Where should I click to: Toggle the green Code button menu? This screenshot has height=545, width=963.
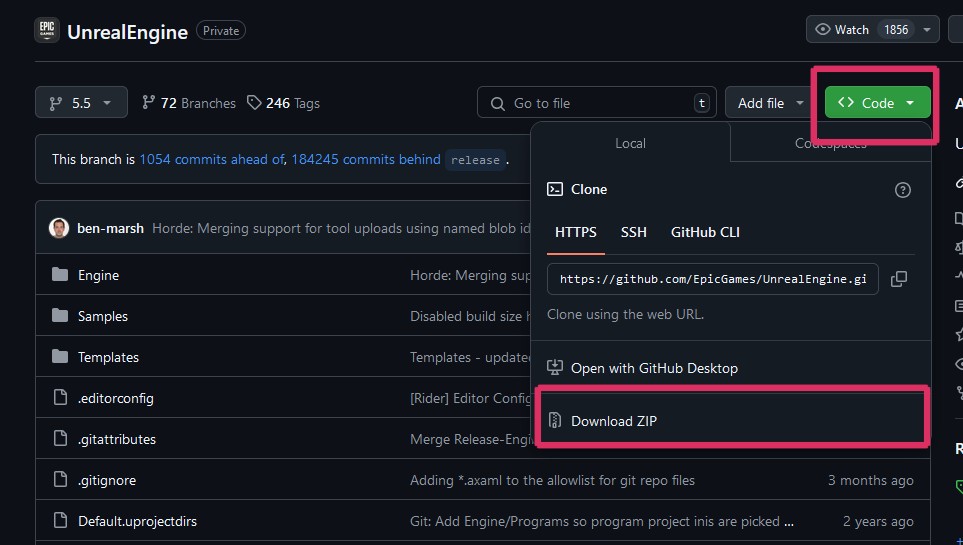click(877, 103)
